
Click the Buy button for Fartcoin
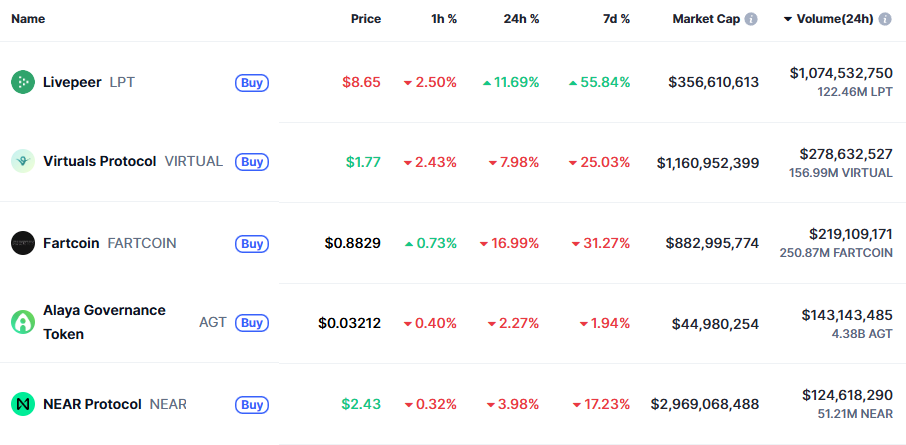(x=252, y=243)
